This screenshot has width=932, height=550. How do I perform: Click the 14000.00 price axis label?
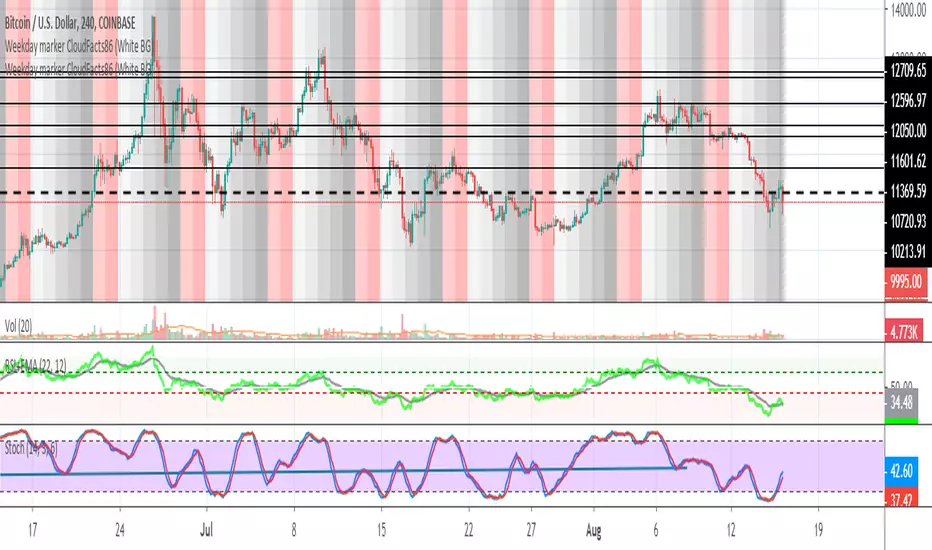(908, 10)
